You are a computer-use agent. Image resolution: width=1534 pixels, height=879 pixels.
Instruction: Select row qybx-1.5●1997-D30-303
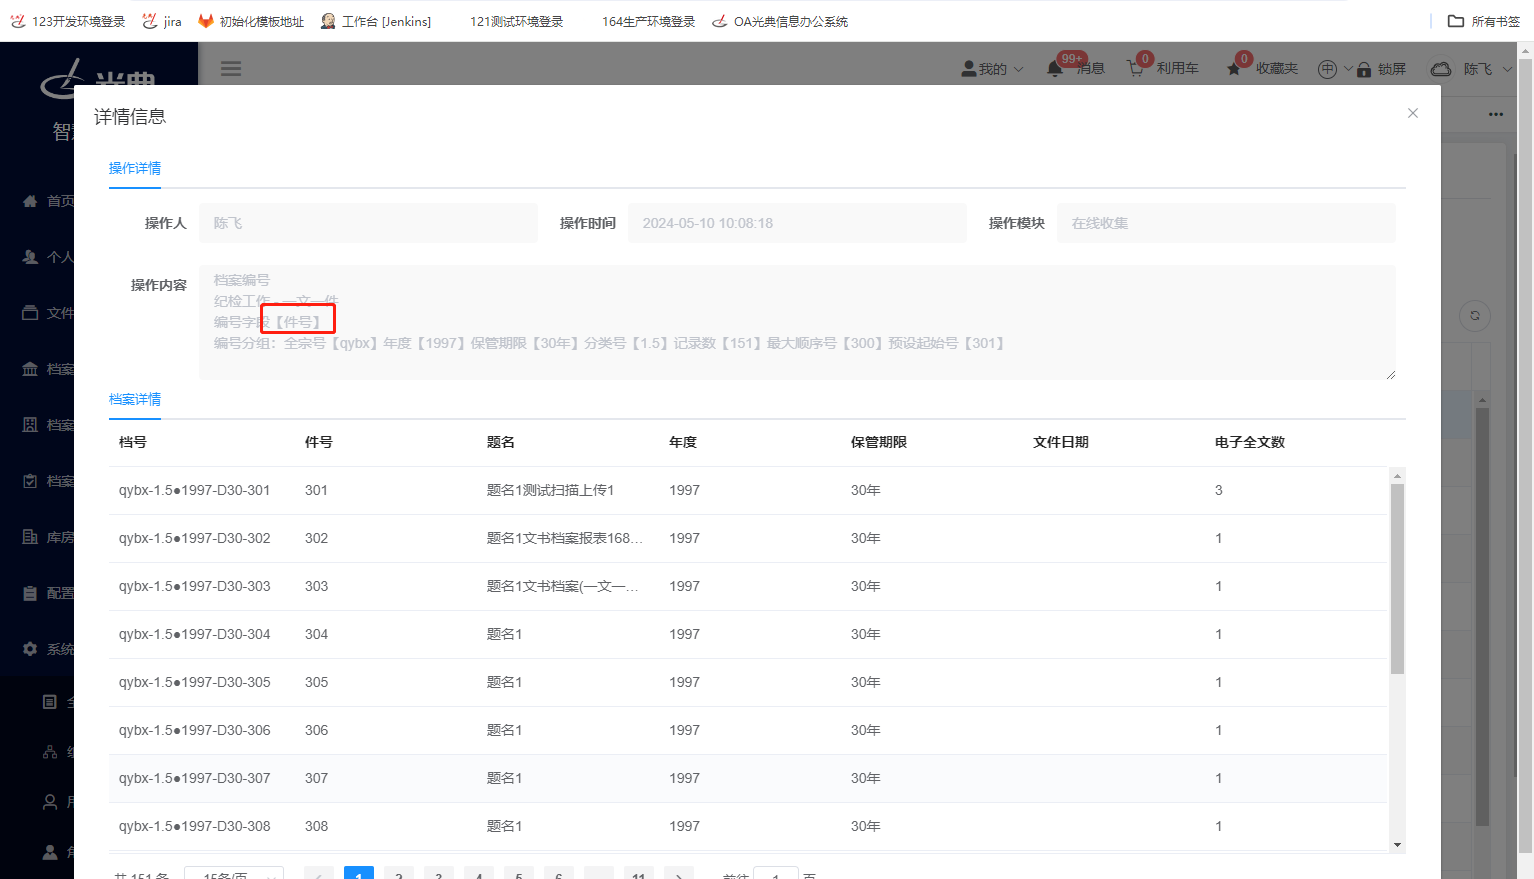[748, 586]
